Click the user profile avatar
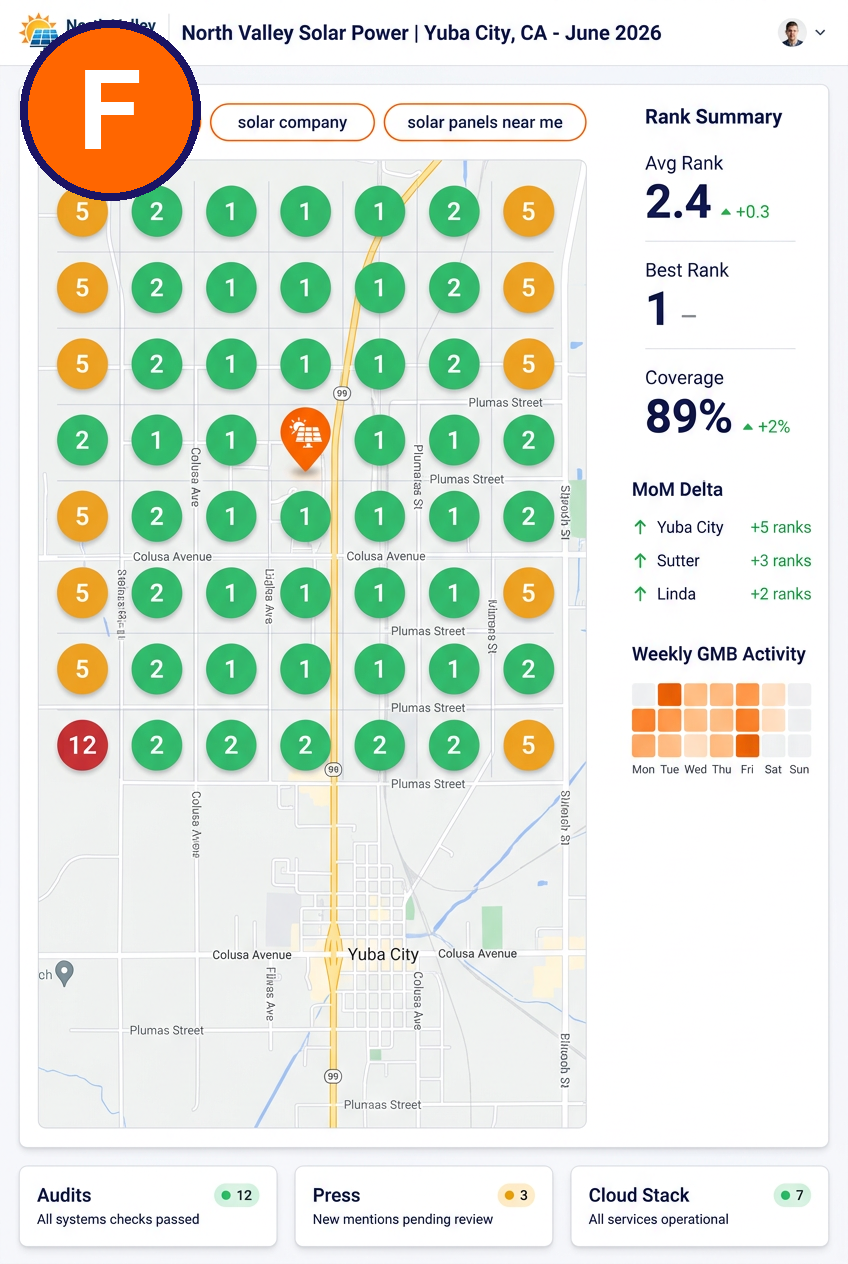This screenshot has height=1264, width=848. (792, 33)
